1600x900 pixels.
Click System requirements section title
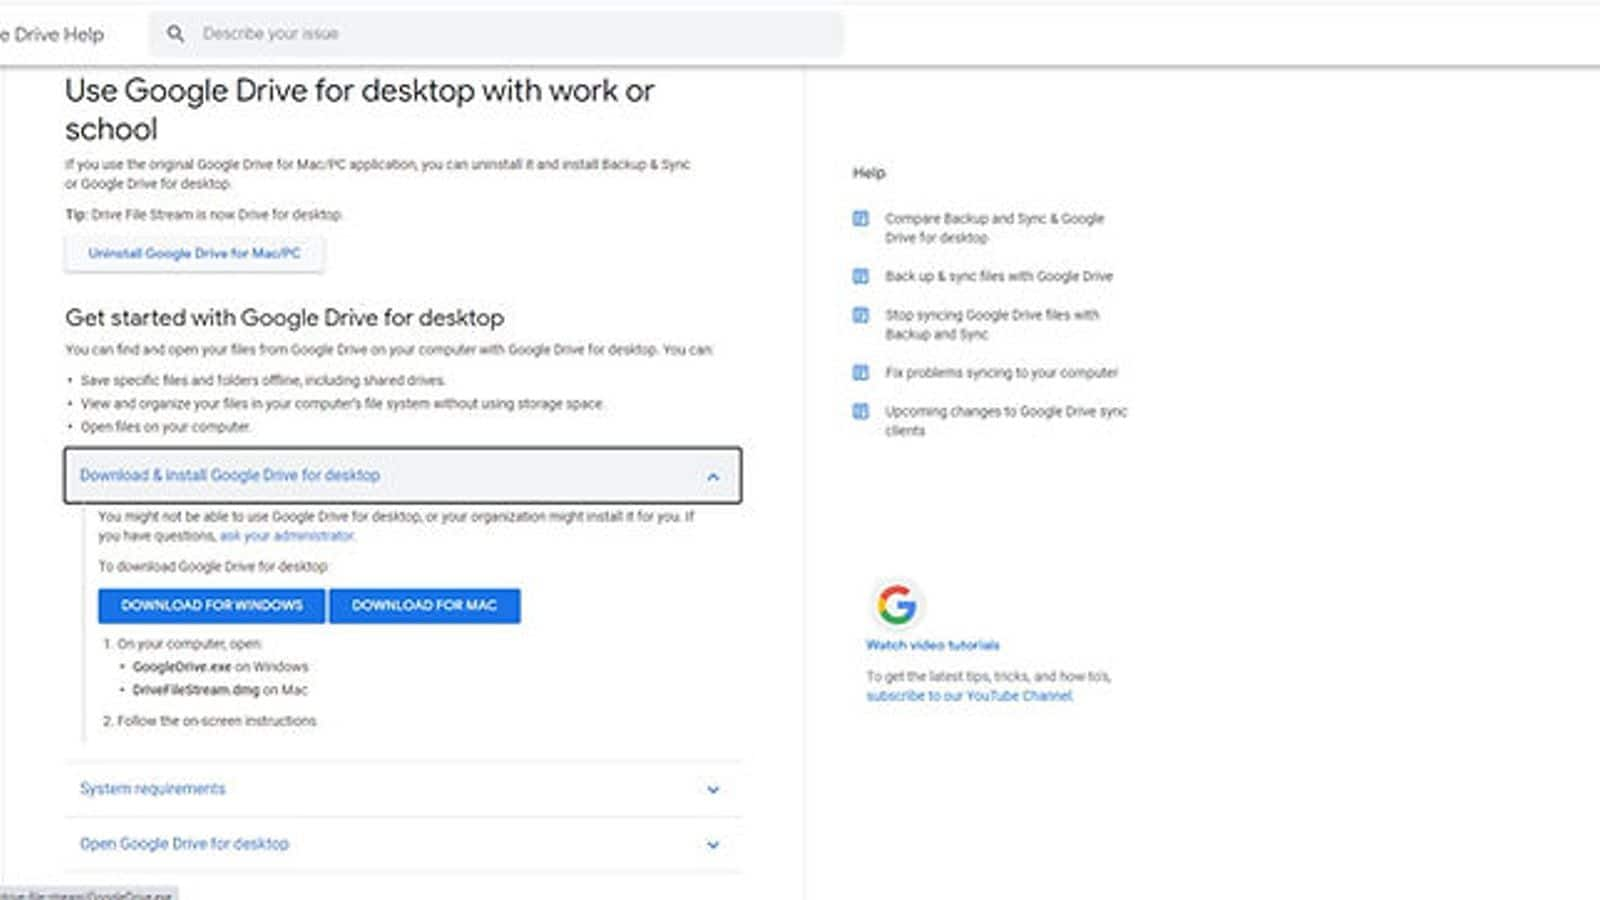click(x=153, y=789)
